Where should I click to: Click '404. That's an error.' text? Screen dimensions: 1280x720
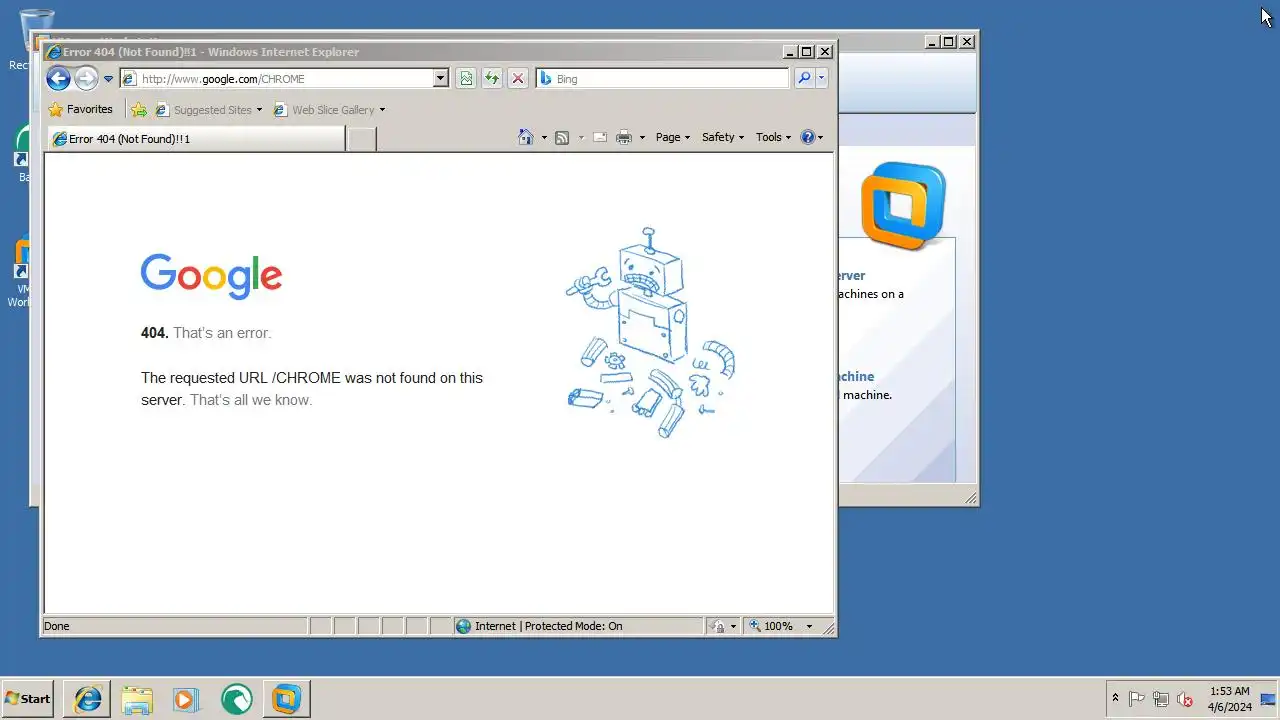click(x=206, y=333)
